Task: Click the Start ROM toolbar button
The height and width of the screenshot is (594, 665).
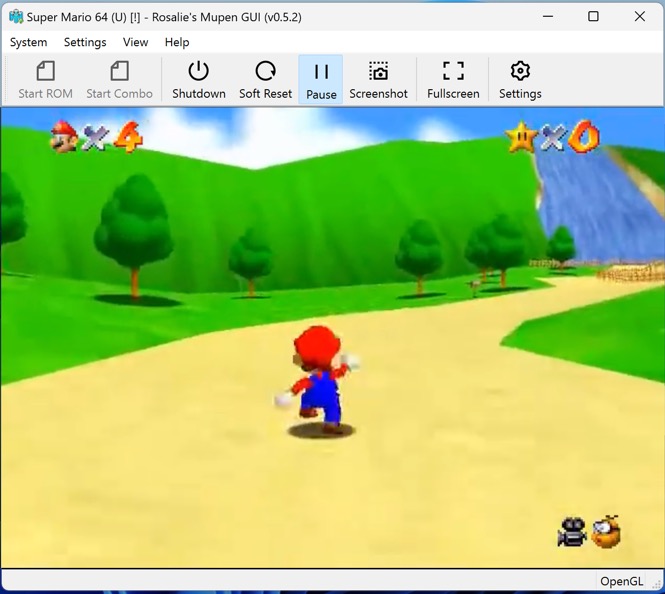Action: [45, 79]
